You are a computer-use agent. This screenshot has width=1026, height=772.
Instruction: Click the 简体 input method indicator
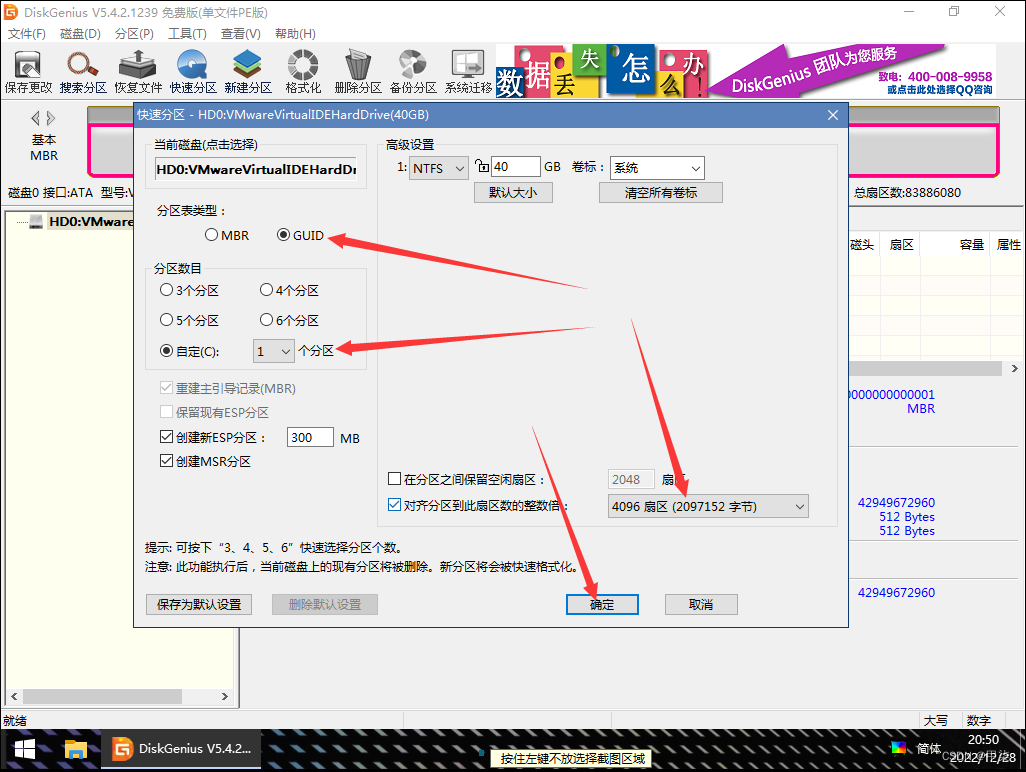928,748
